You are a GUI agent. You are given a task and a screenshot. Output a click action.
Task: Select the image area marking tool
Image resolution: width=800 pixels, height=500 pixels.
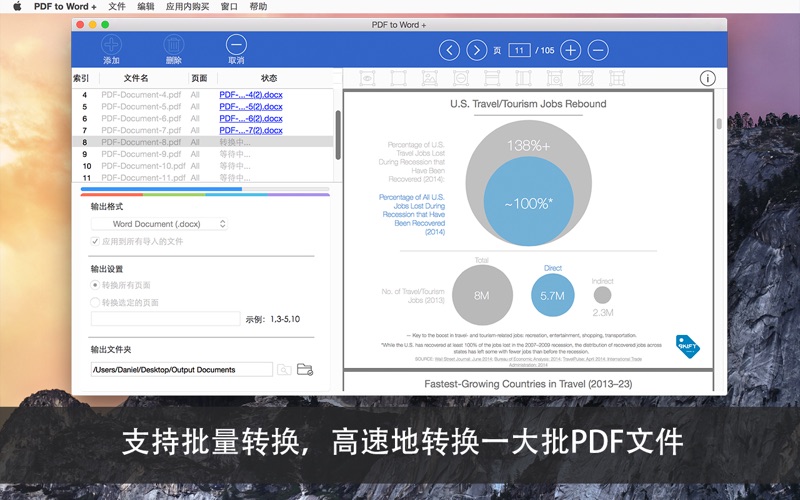point(430,78)
